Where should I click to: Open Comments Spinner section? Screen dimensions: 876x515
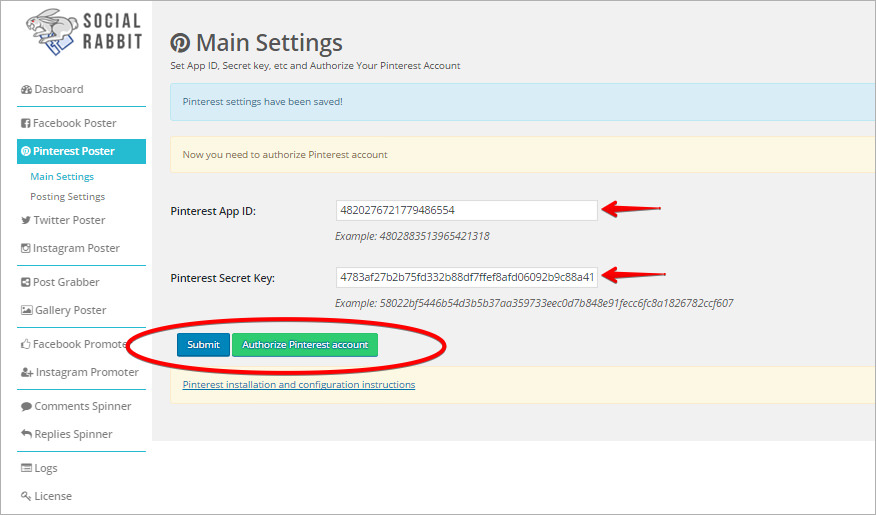pos(82,406)
